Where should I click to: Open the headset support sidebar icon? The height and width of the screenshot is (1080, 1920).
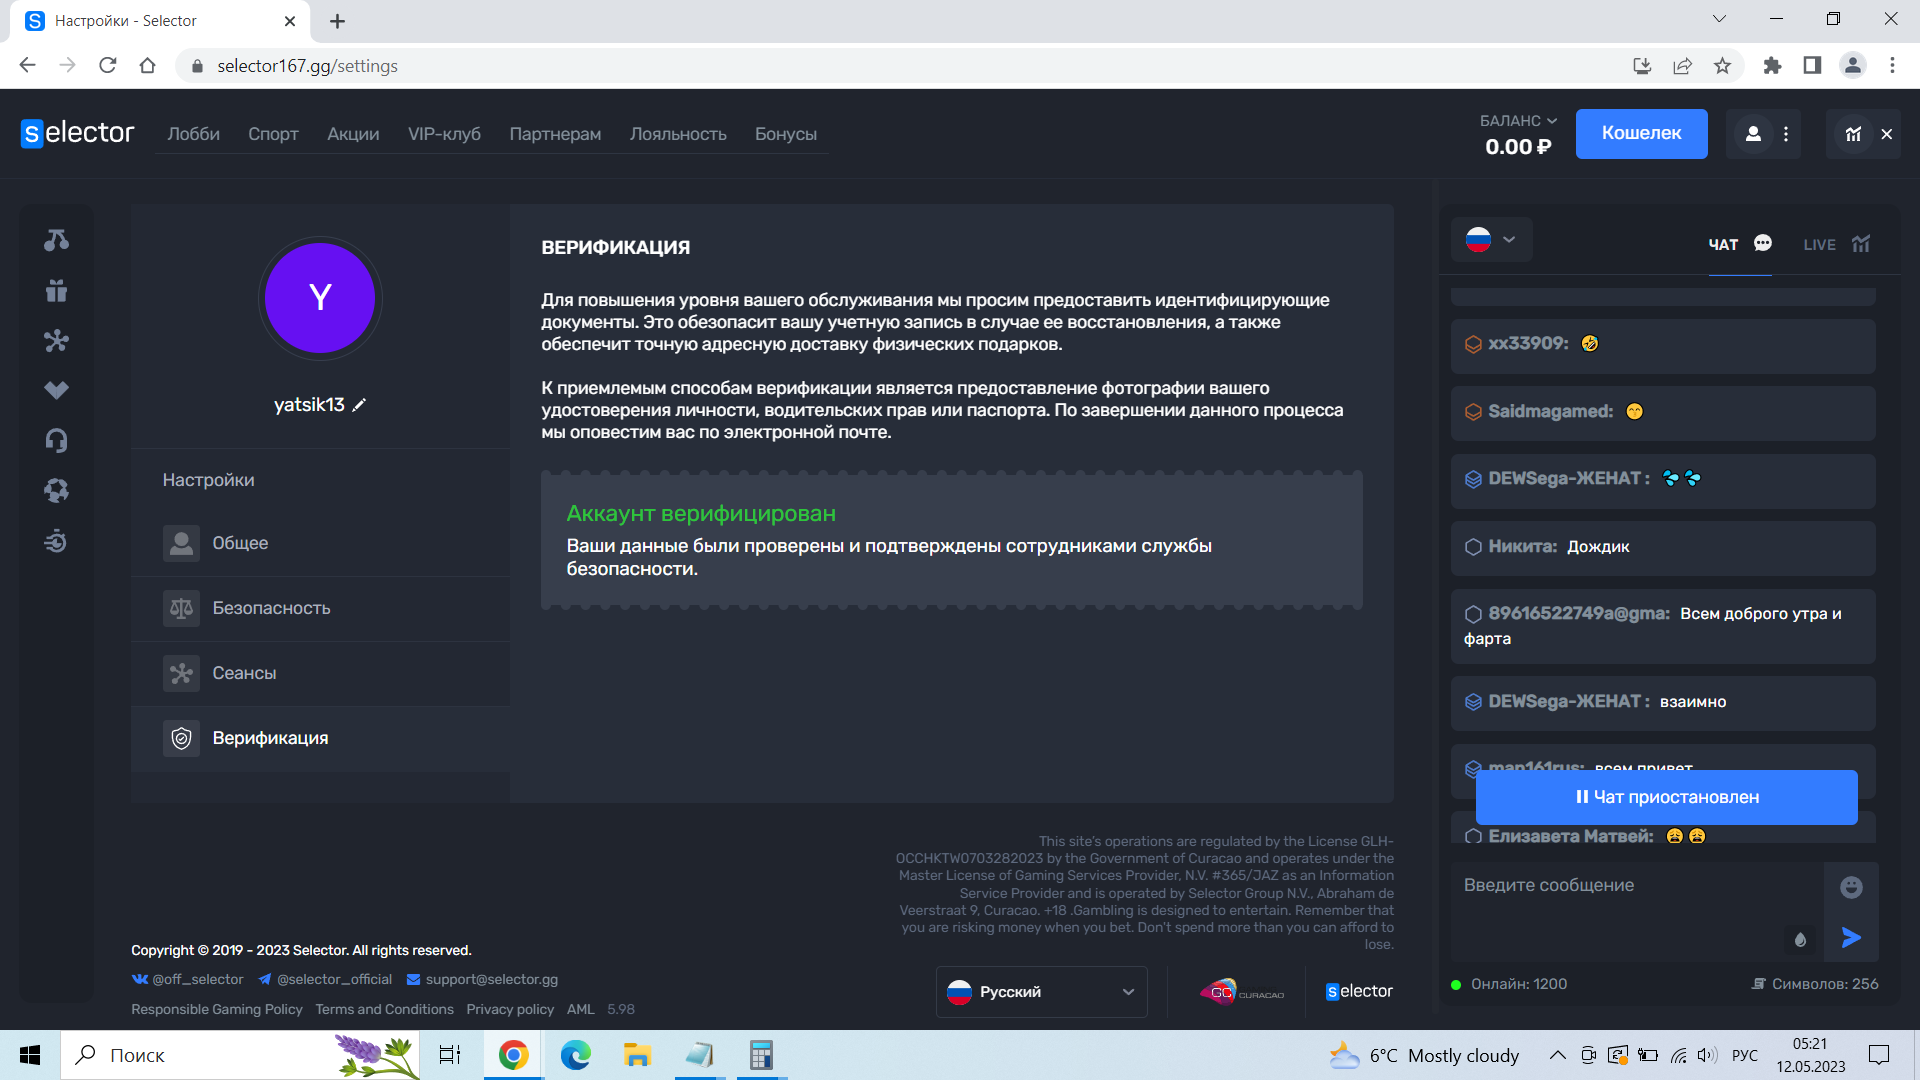pyautogui.click(x=56, y=440)
